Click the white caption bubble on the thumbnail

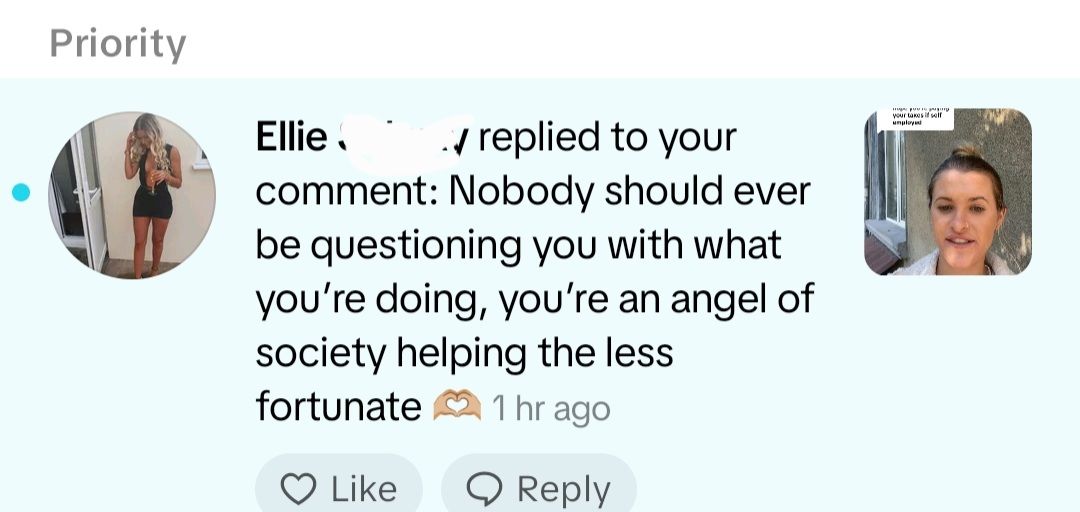tap(920, 117)
